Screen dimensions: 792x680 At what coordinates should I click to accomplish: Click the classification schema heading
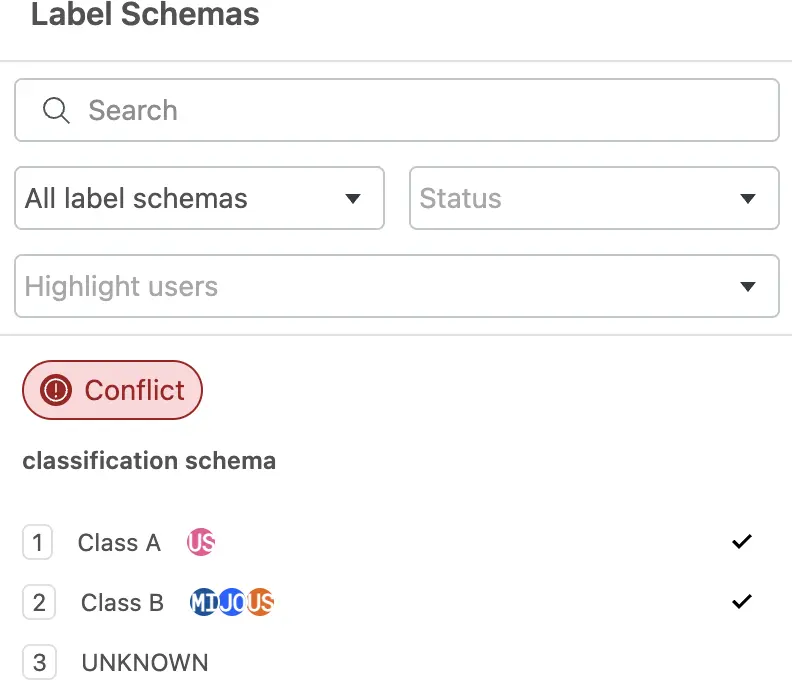point(149,461)
